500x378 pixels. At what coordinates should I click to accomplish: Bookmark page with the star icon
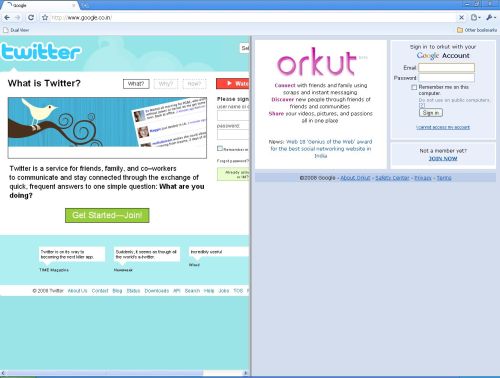pyautogui.click(x=45, y=17)
